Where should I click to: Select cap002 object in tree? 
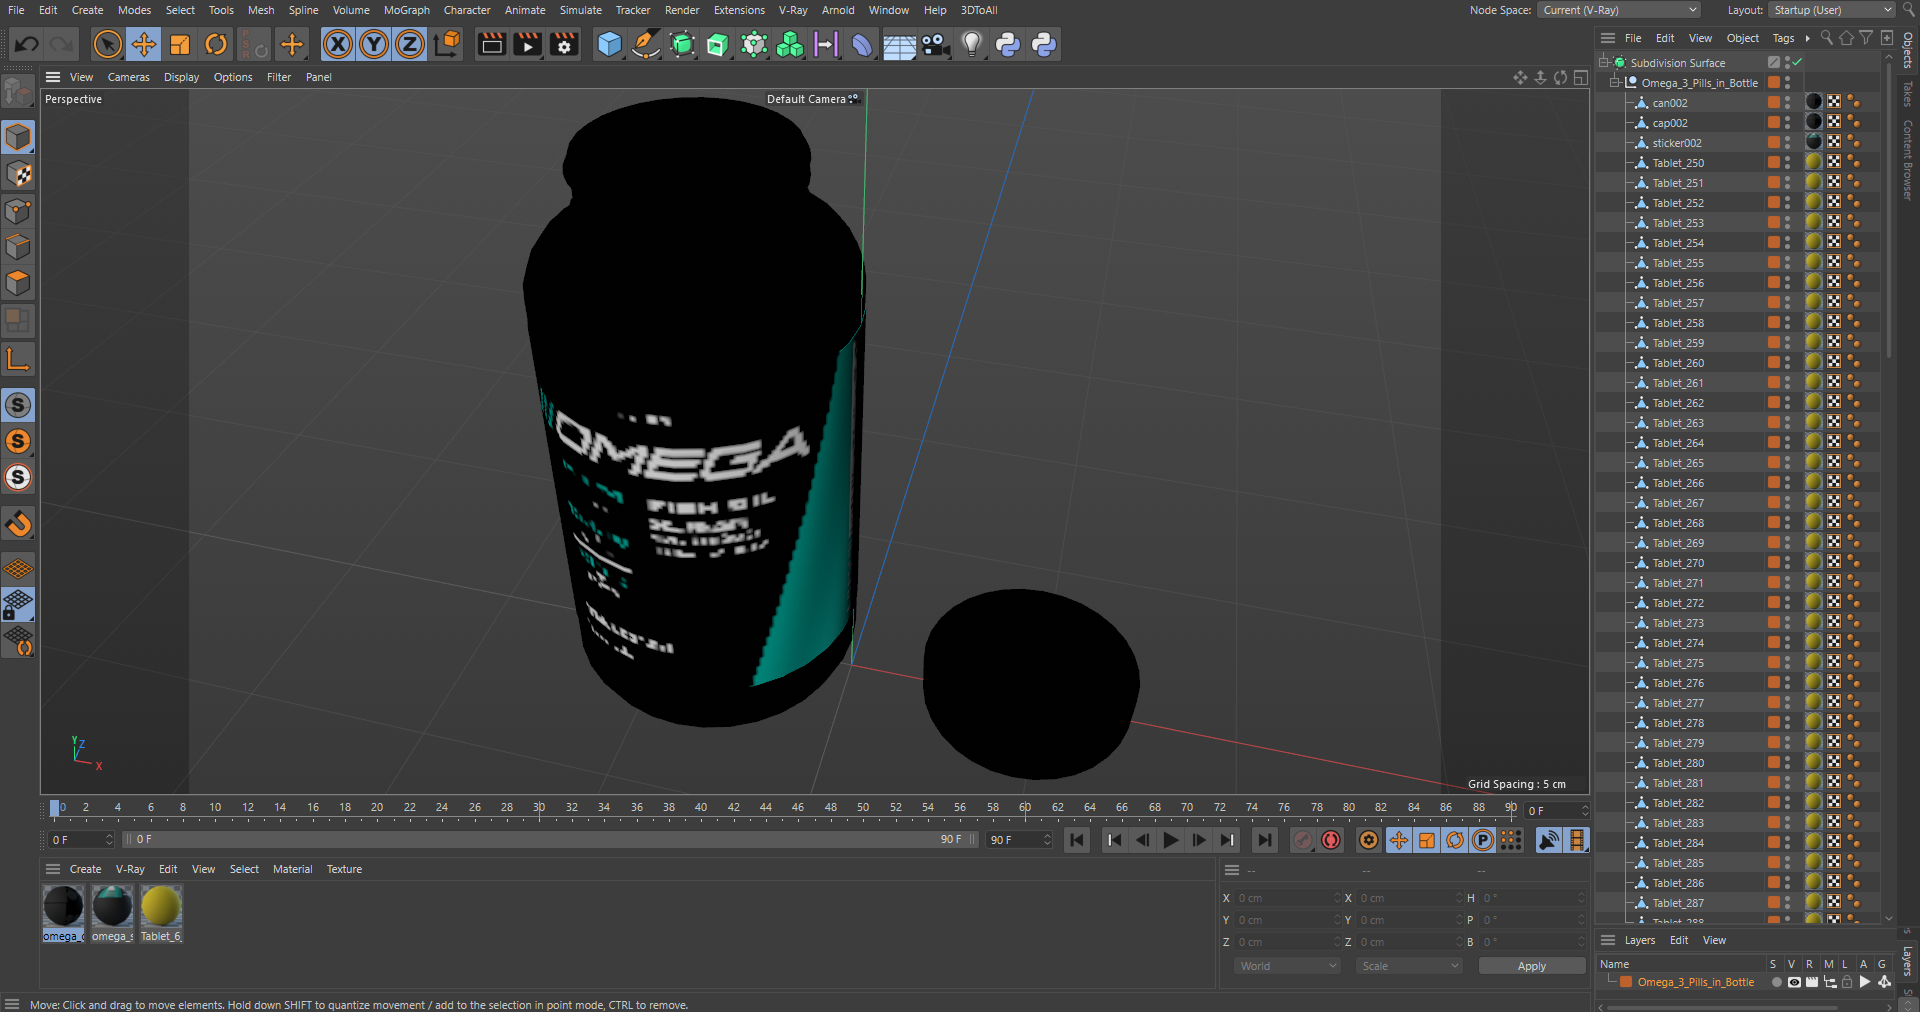(x=1670, y=123)
